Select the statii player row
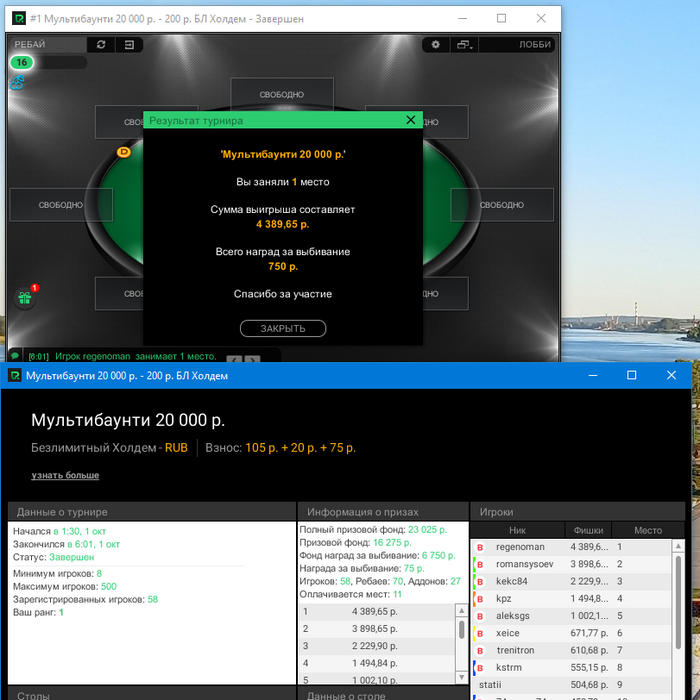The image size is (700, 700). point(571,685)
